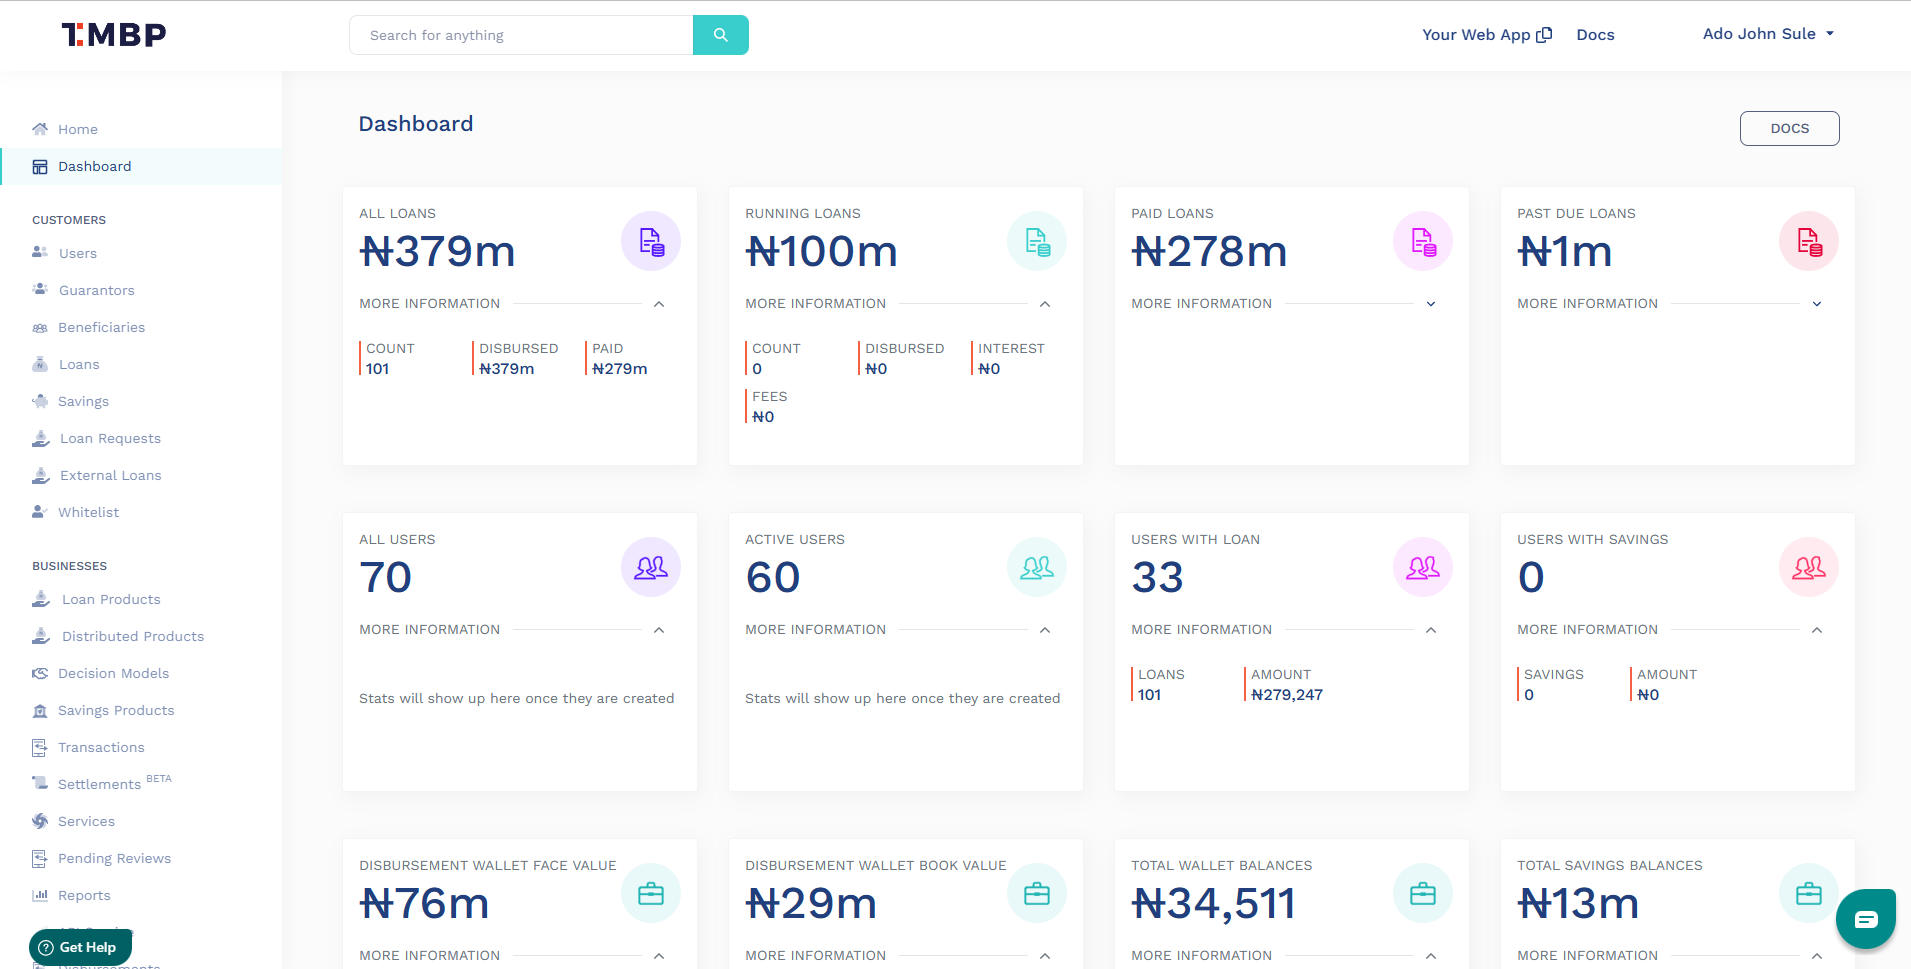Expand PAST DUE LOANS details
Screen dimensions: 1911x969
[1815, 303]
